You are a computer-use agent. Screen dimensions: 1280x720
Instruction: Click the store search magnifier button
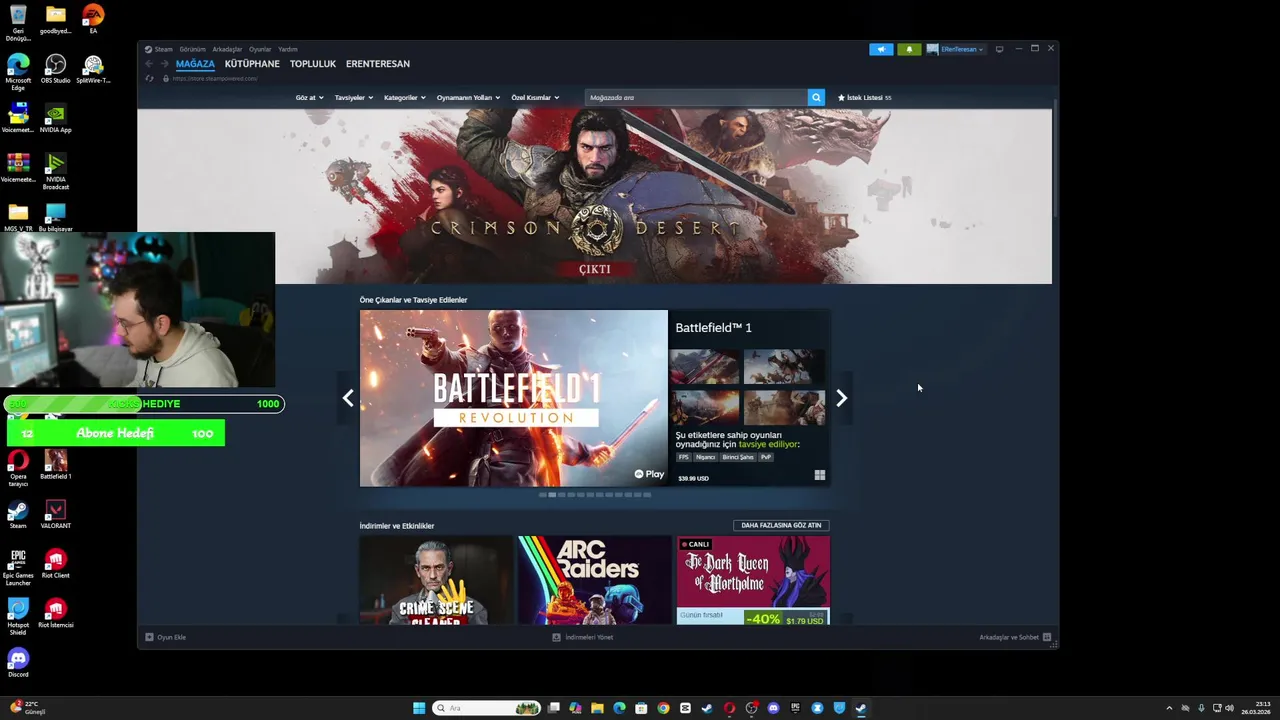click(816, 98)
